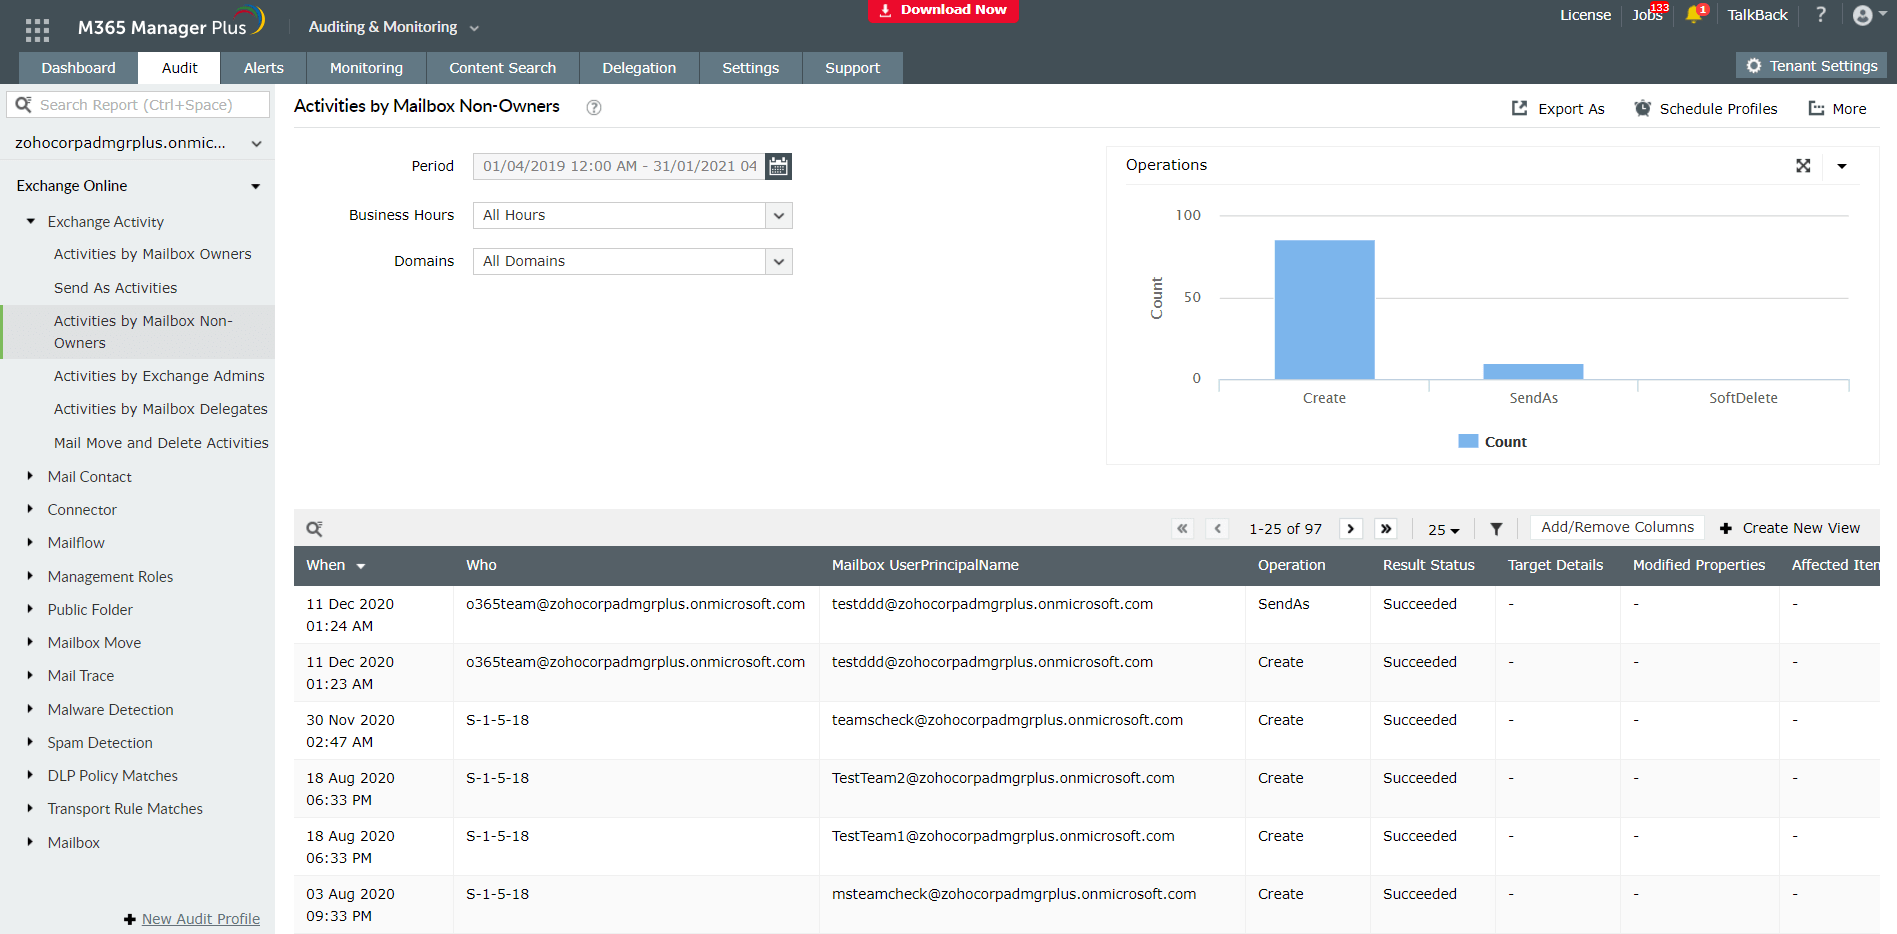This screenshot has width=1897, height=934.
Task: Open the help question mark in header
Action: pos(1821,14)
